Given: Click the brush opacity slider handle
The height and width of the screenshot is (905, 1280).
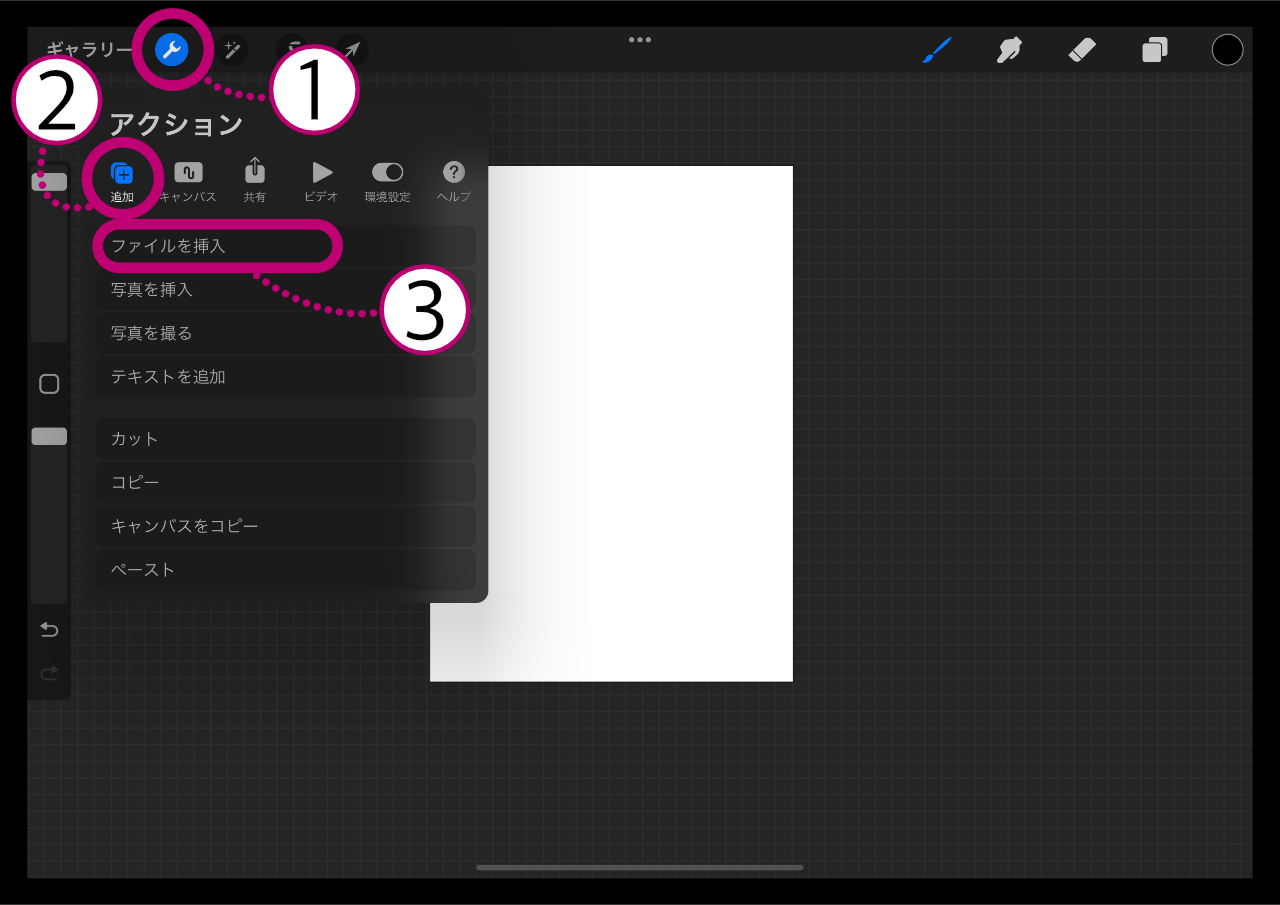Looking at the screenshot, I should click(49, 436).
